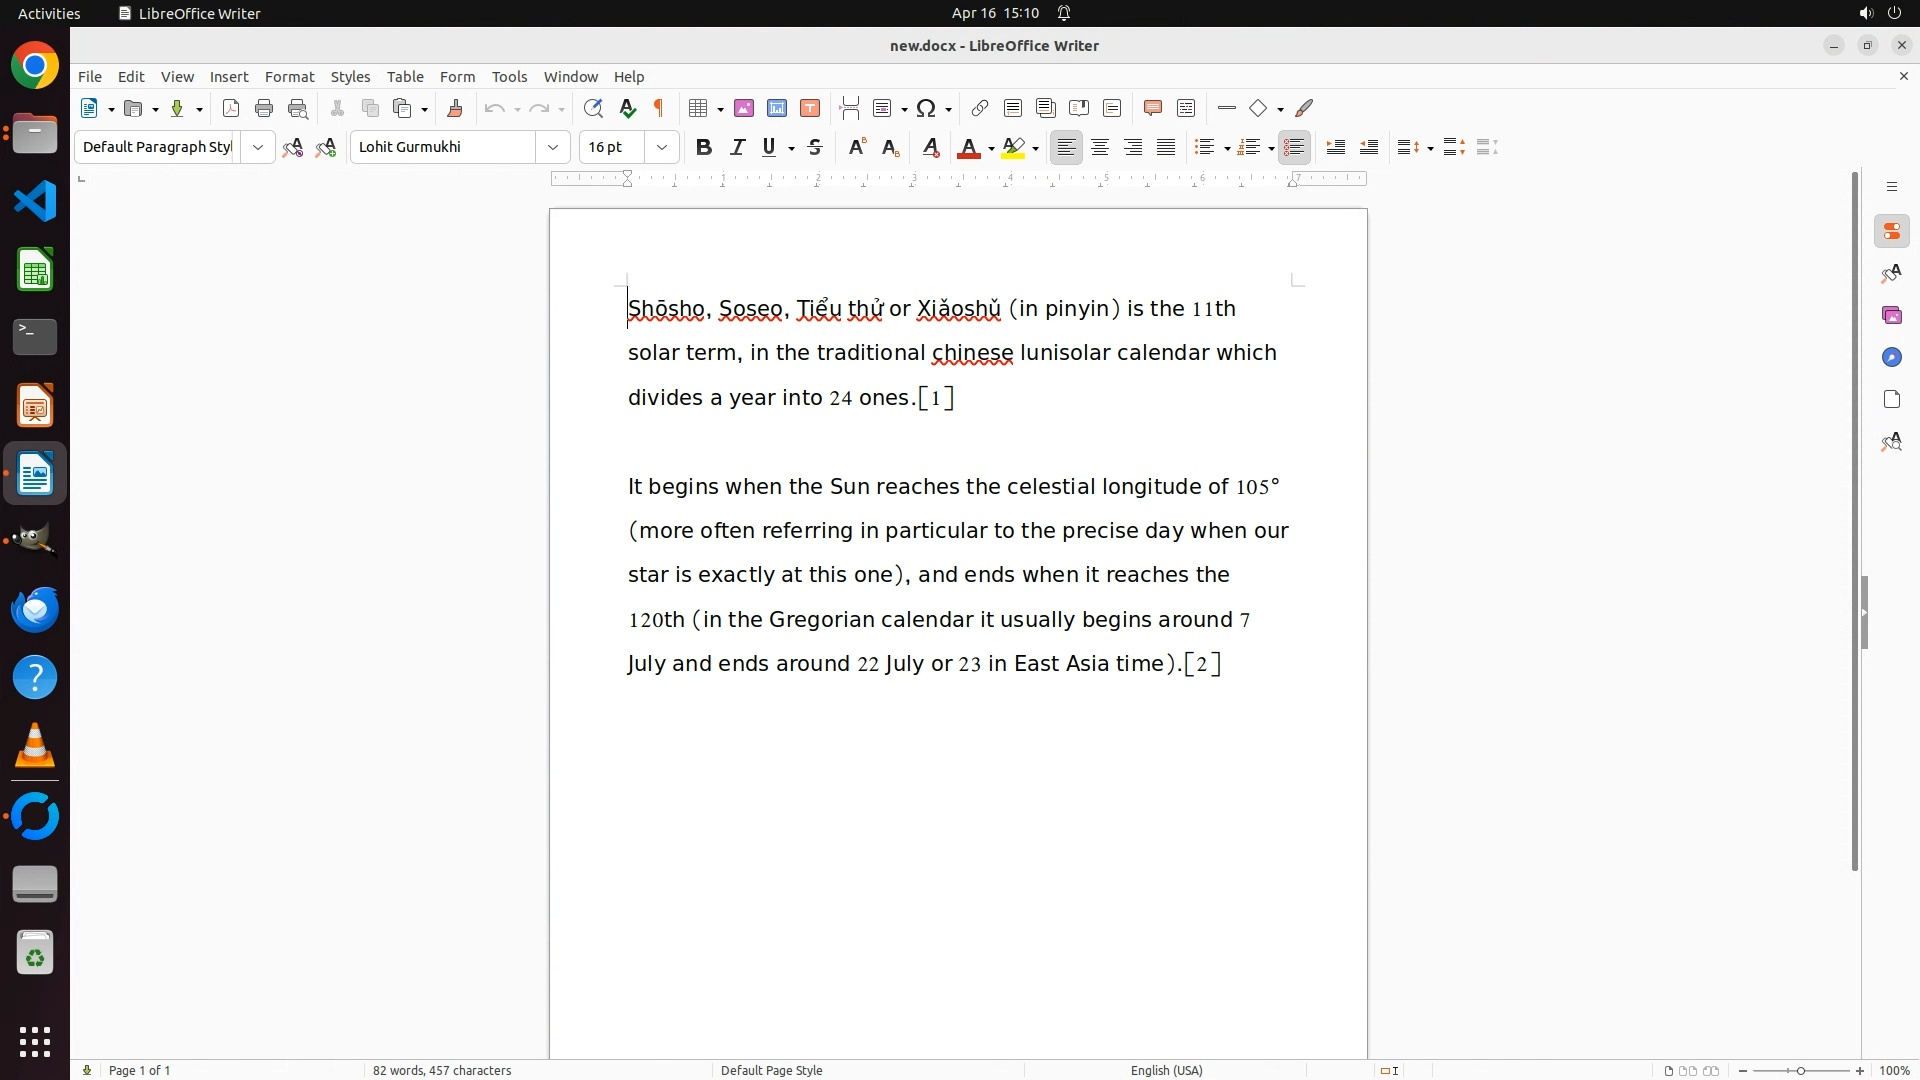Click the Export as PDF icon
This screenshot has height=1080, width=1920.
pos(231,108)
